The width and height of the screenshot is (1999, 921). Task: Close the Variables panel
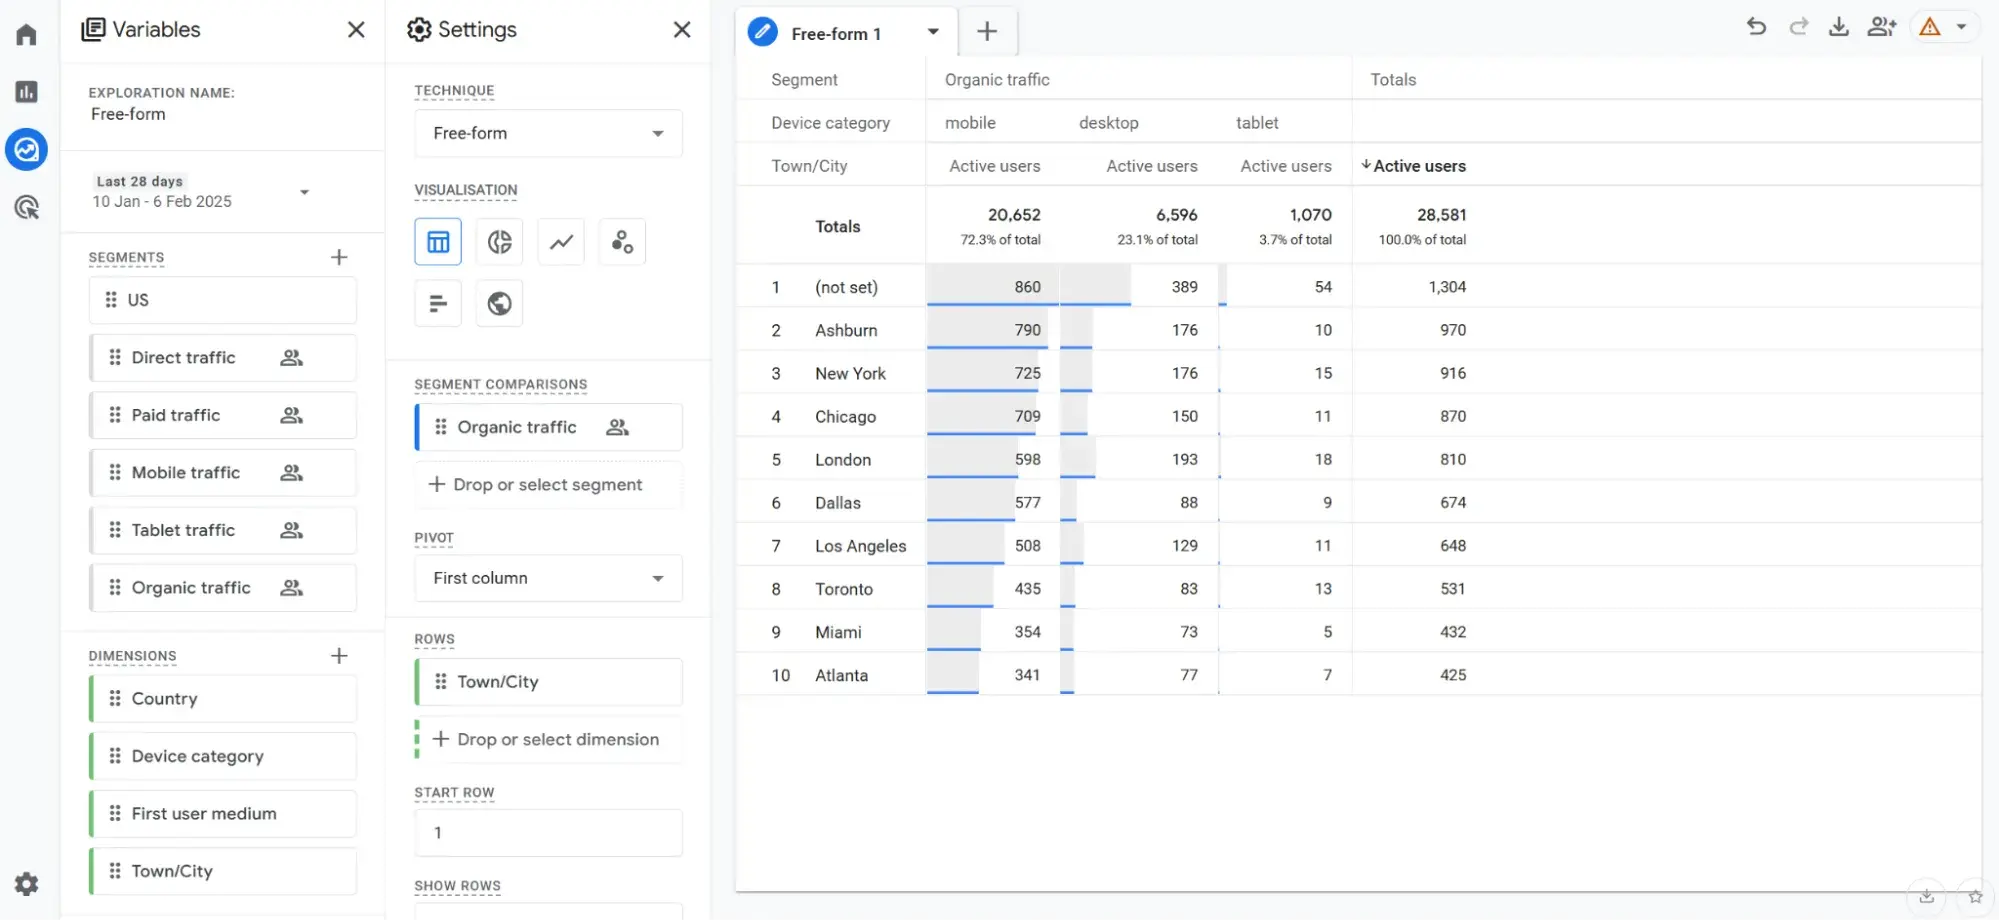tap(356, 30)
